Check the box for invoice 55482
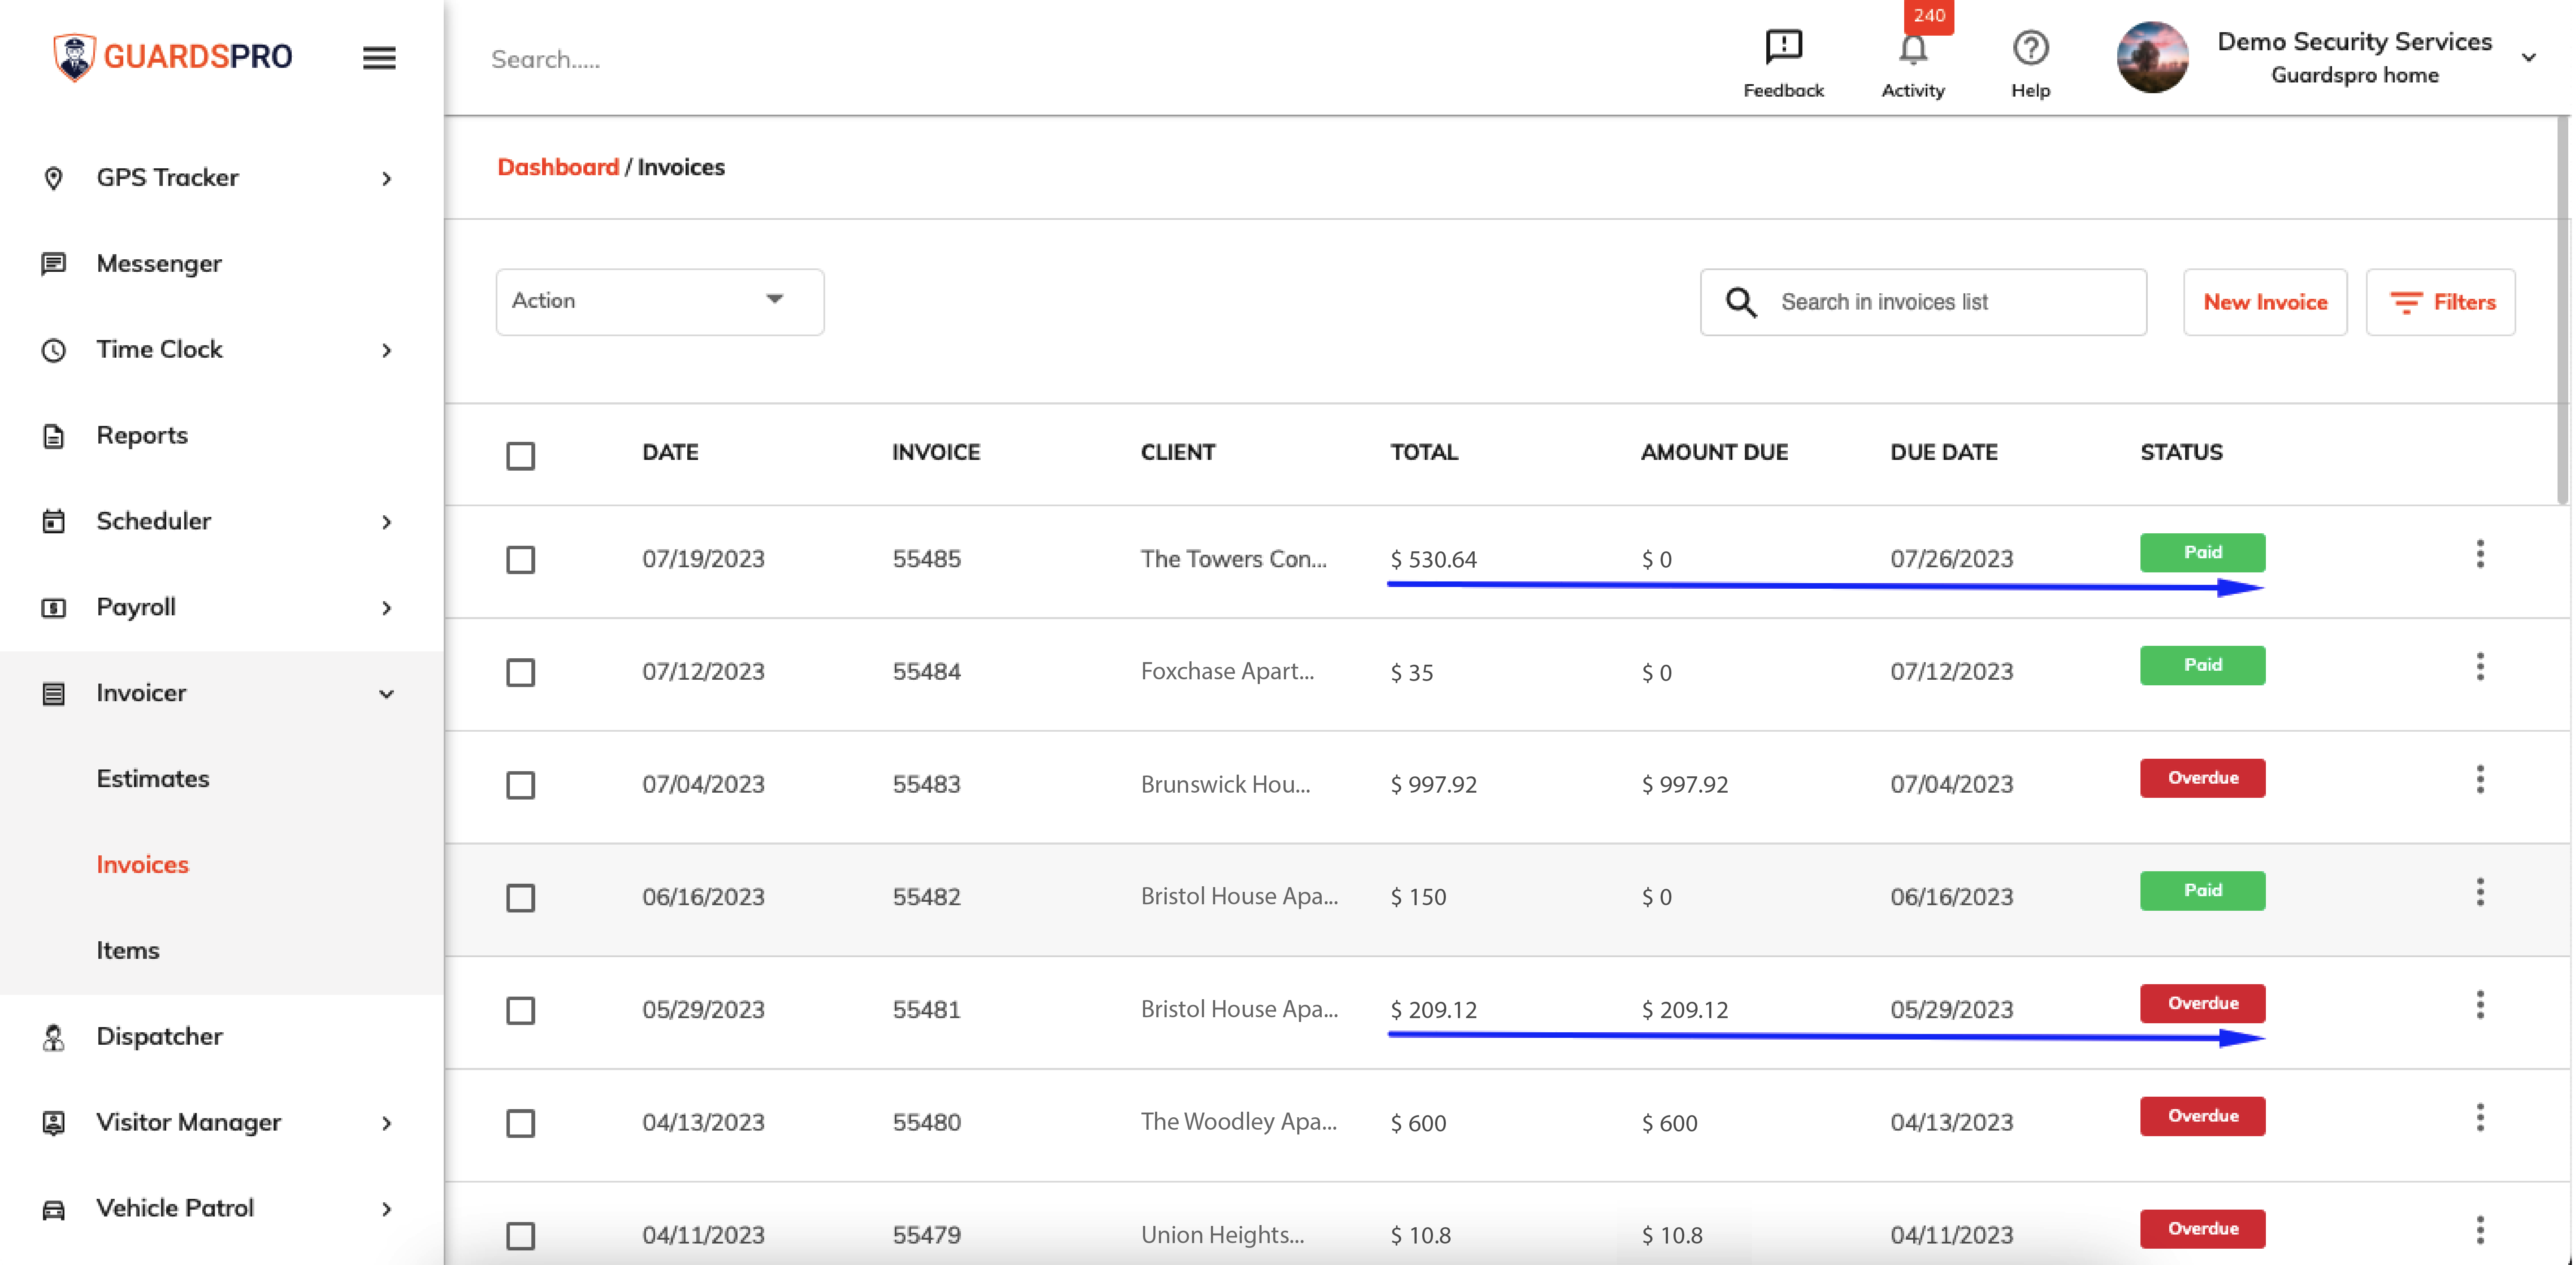This screenshot has width=2576, height=1265. pos(520,898)
